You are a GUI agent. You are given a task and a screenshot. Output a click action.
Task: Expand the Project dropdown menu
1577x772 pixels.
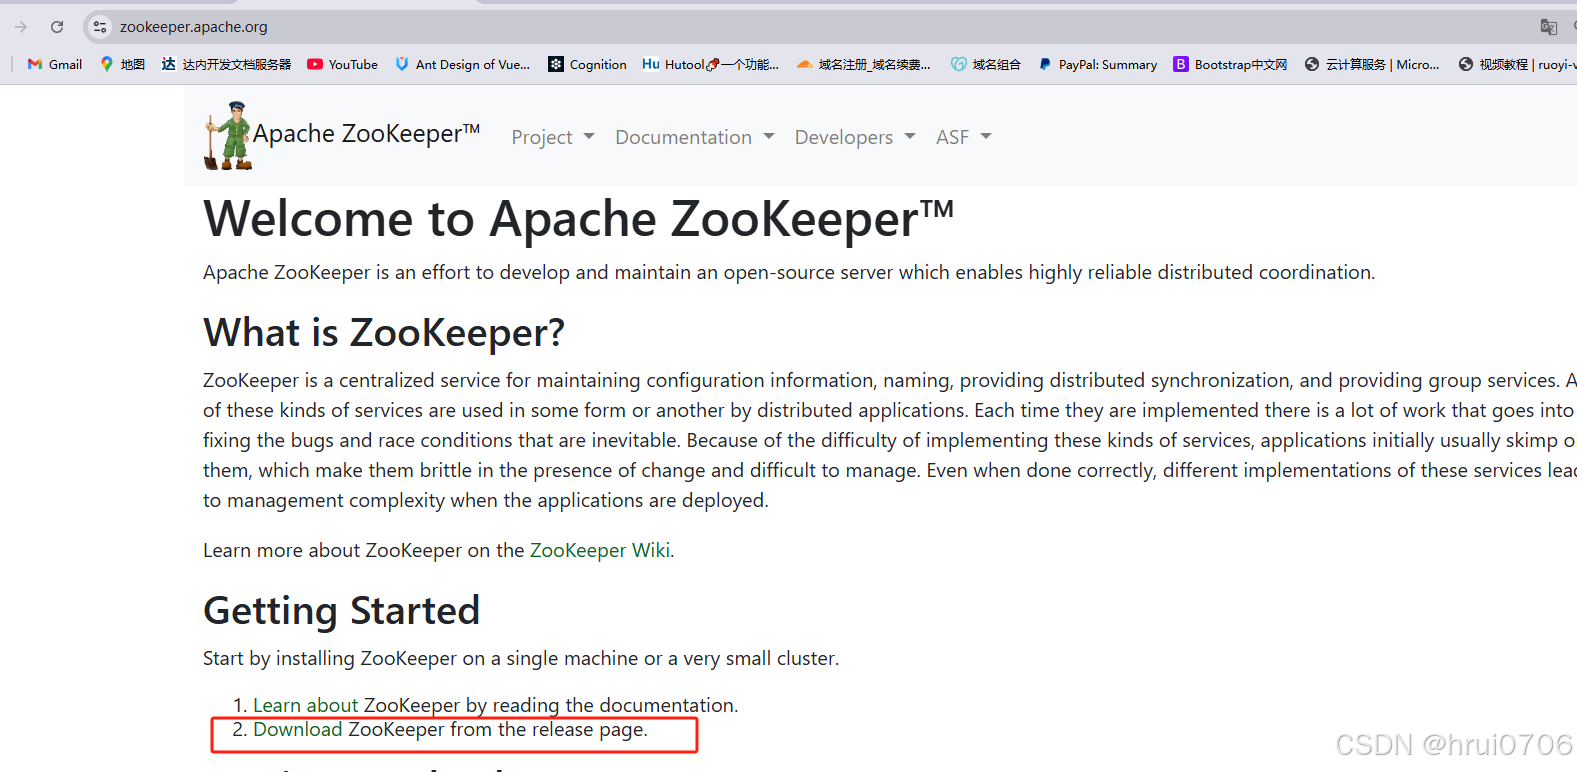[x=553, y=137]
